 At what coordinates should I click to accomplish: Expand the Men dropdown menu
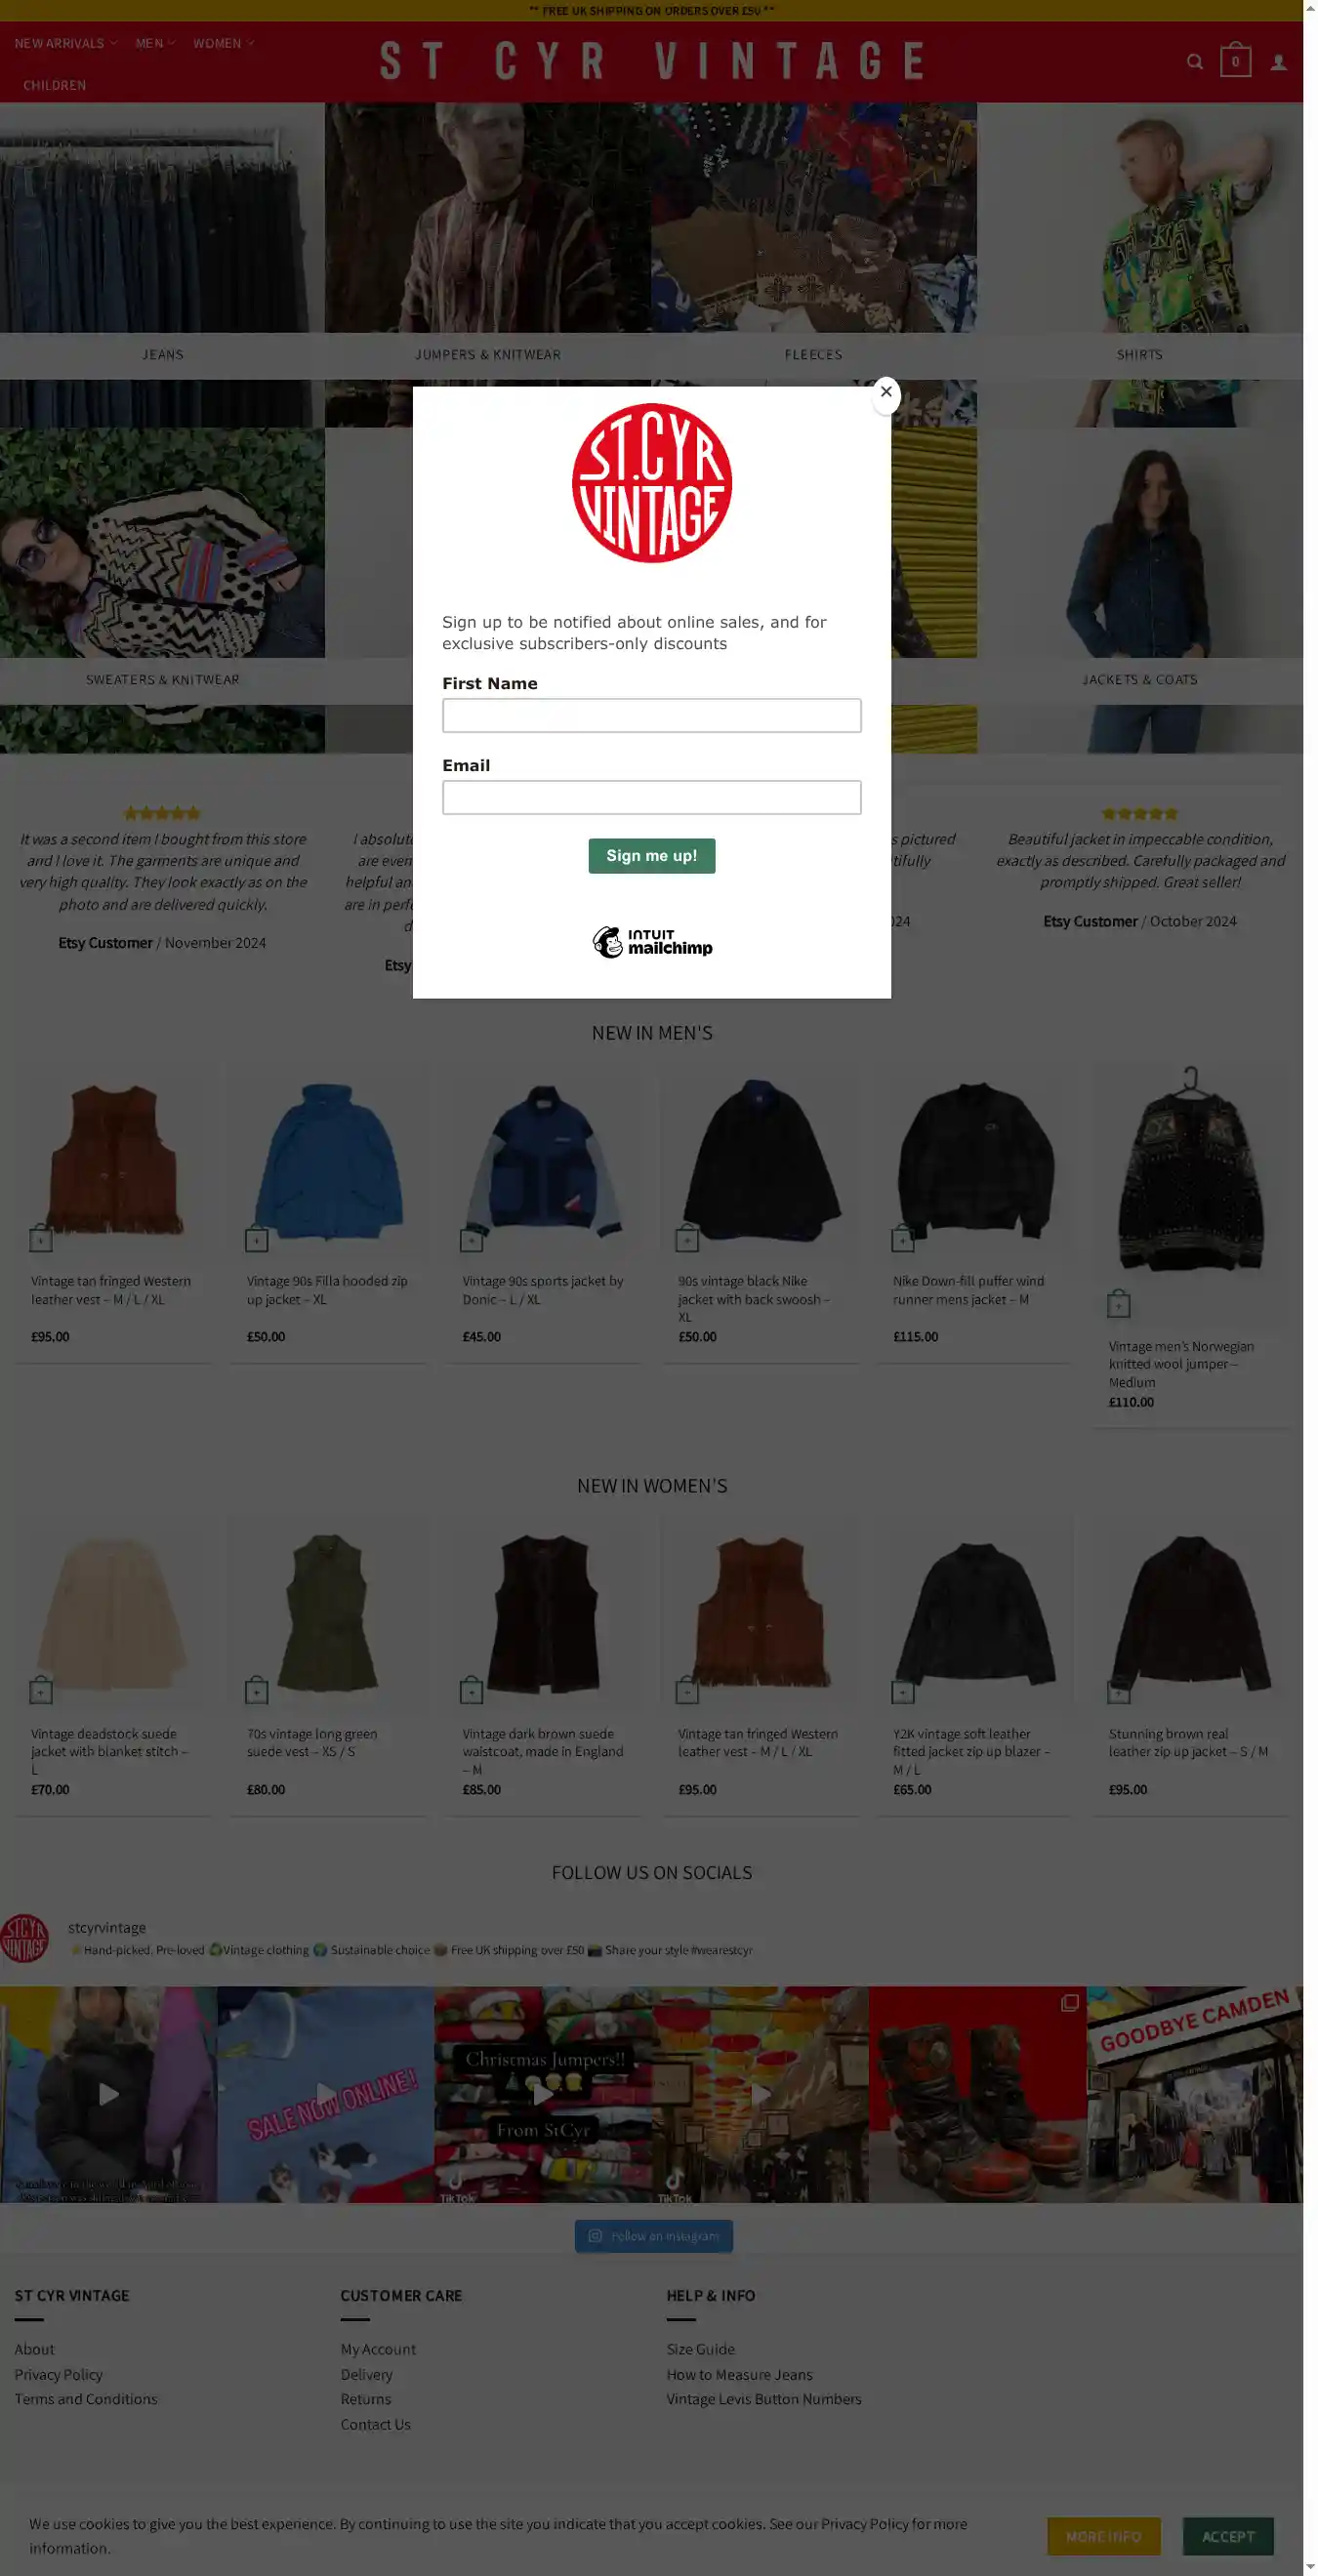coord(155,43)
